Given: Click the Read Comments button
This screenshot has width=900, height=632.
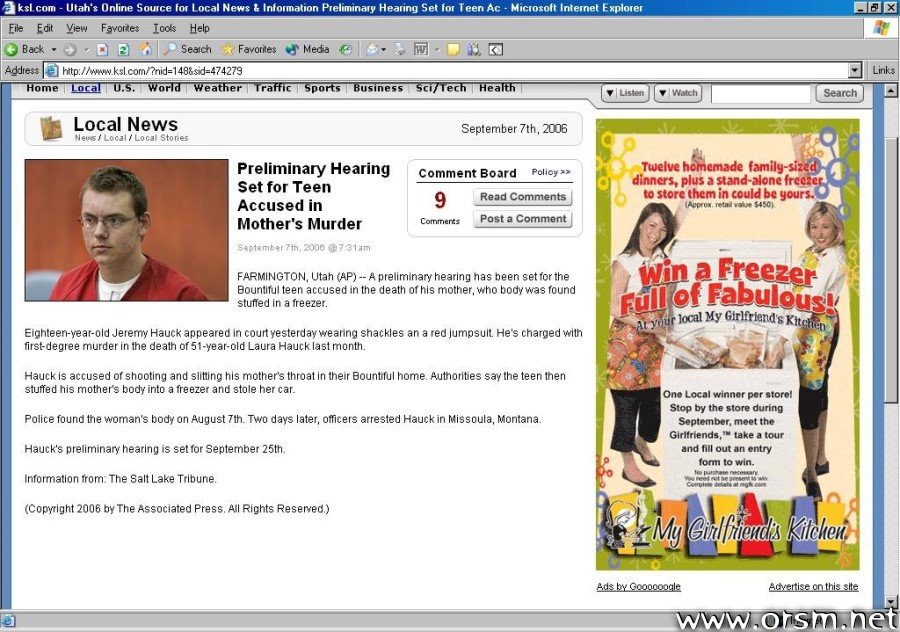Looking at the screenshot, I should coord(523,197).
